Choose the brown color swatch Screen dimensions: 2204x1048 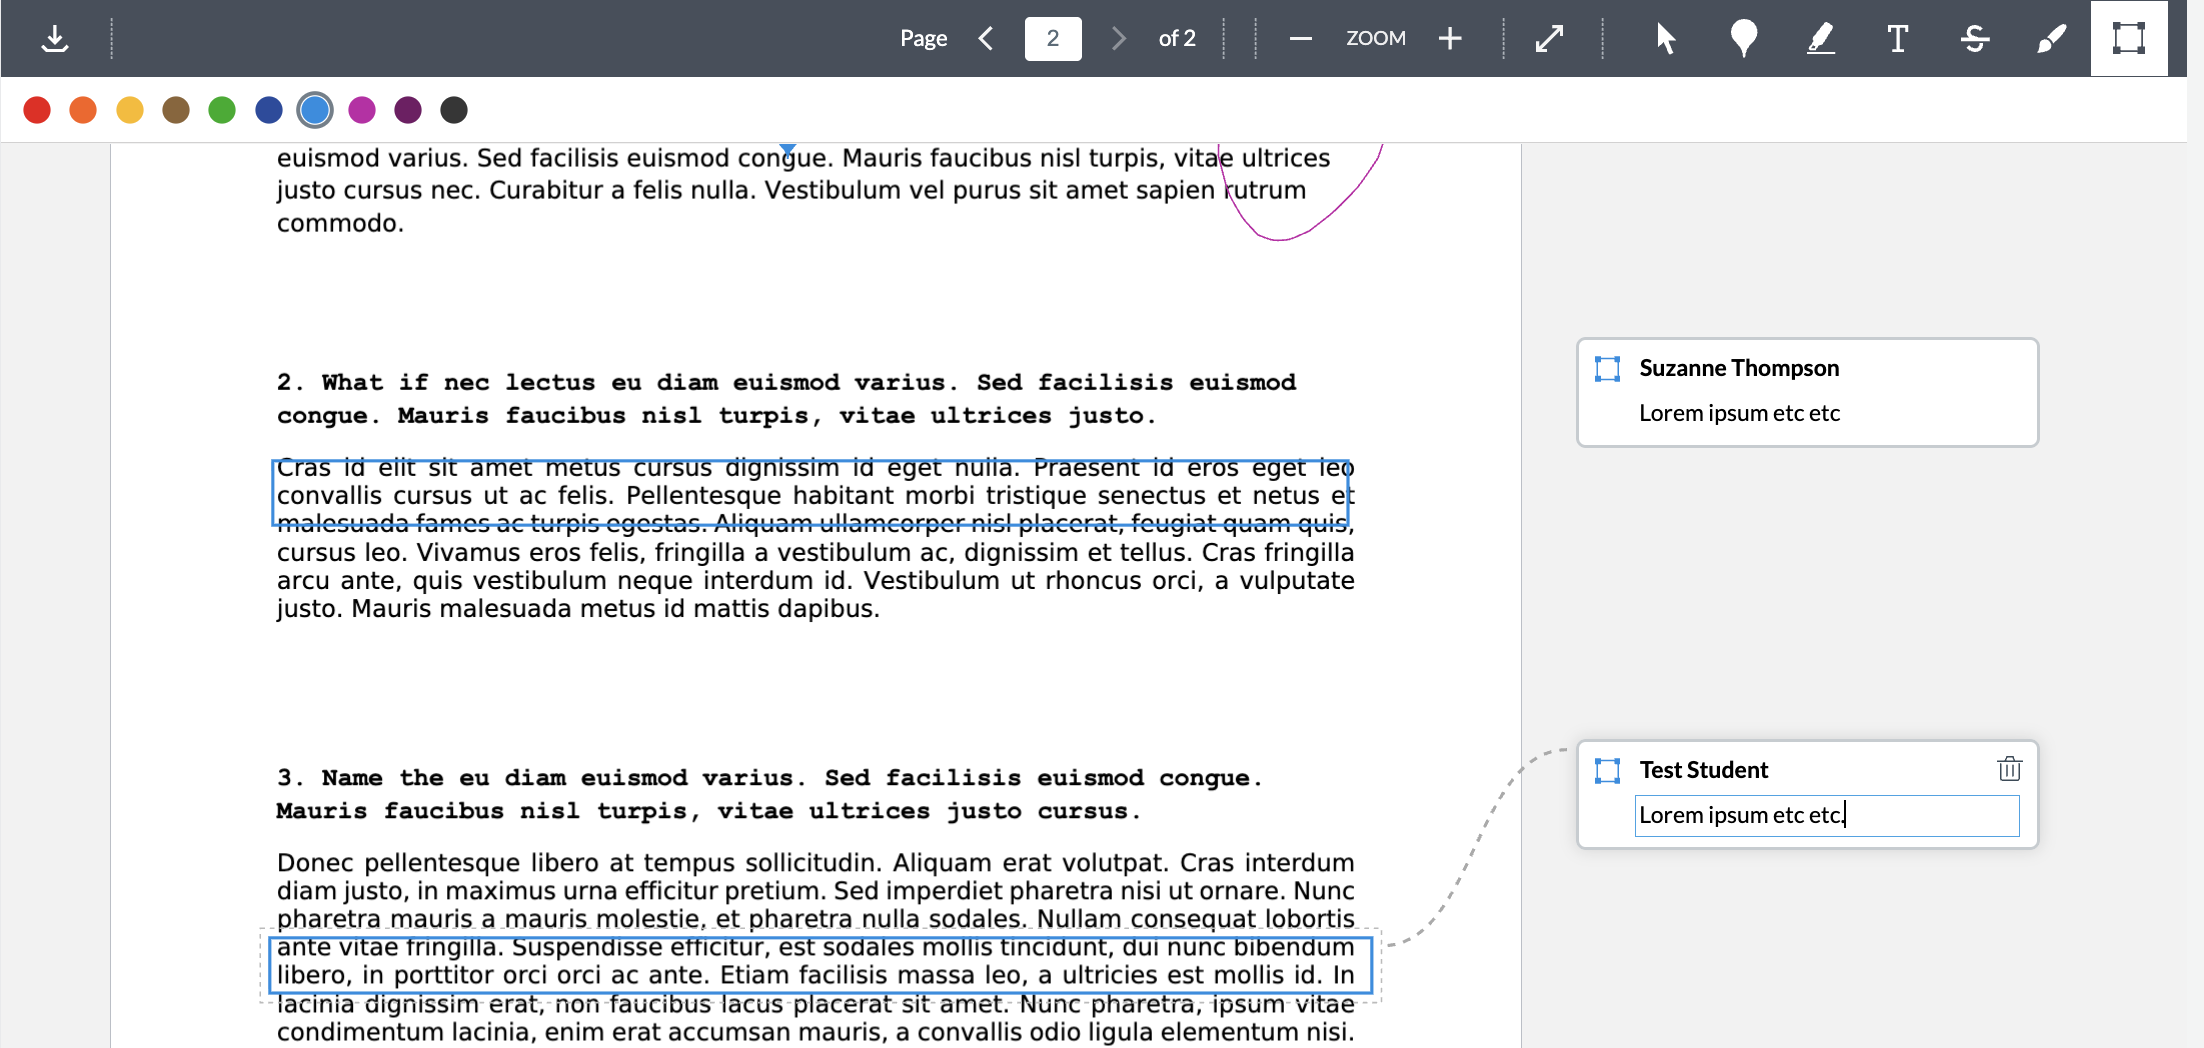[x=176, y=110]
